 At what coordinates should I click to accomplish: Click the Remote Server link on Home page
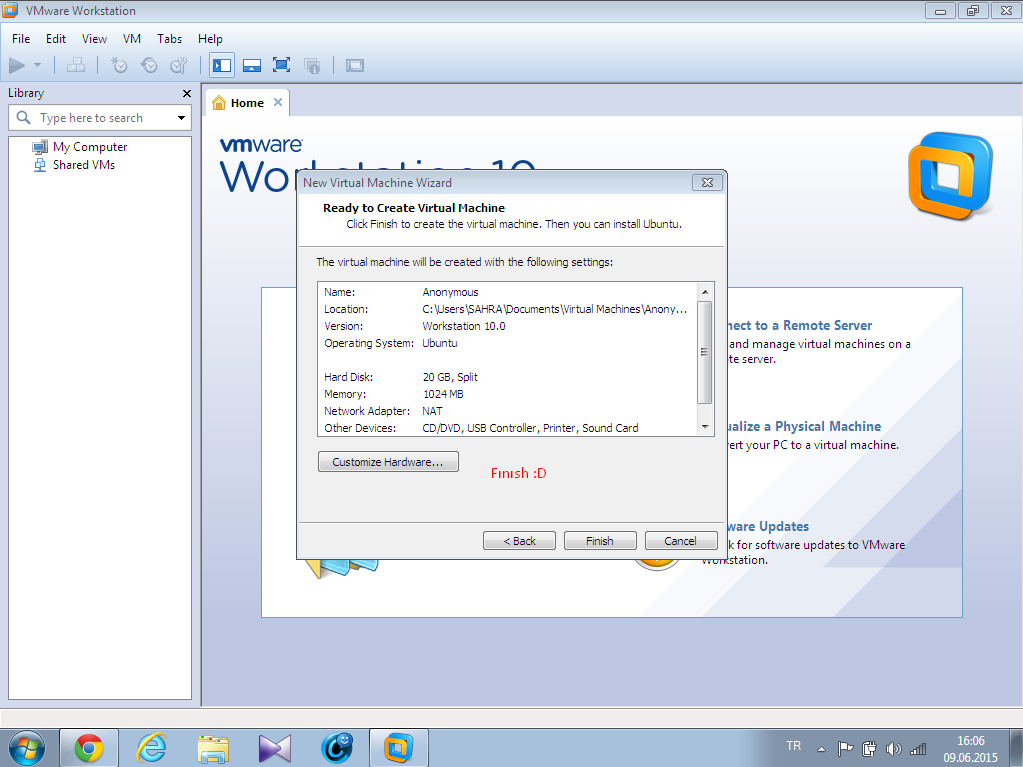click(x=801, y=325)
